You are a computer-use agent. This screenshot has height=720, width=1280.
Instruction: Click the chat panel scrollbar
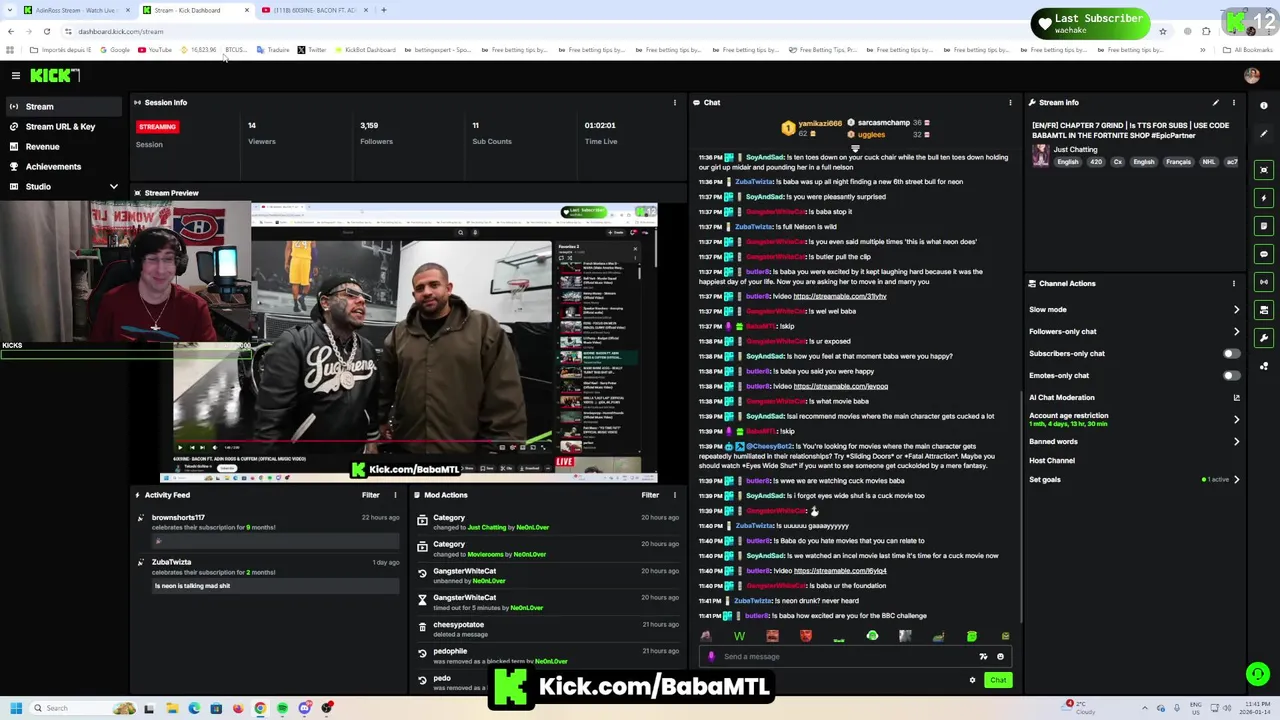[1020, 505]
